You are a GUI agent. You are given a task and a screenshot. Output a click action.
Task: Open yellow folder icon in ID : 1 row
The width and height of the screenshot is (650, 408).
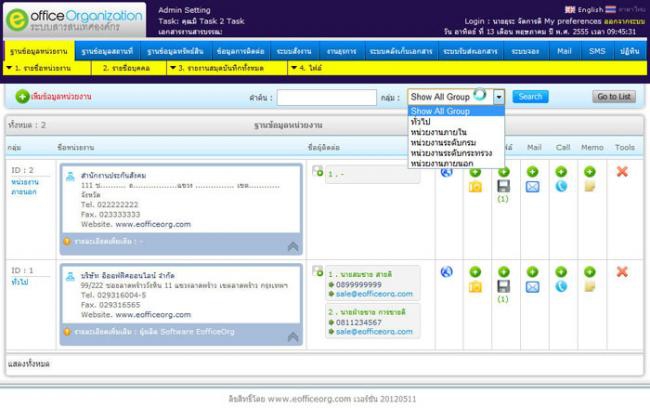[x=475, y=287]
